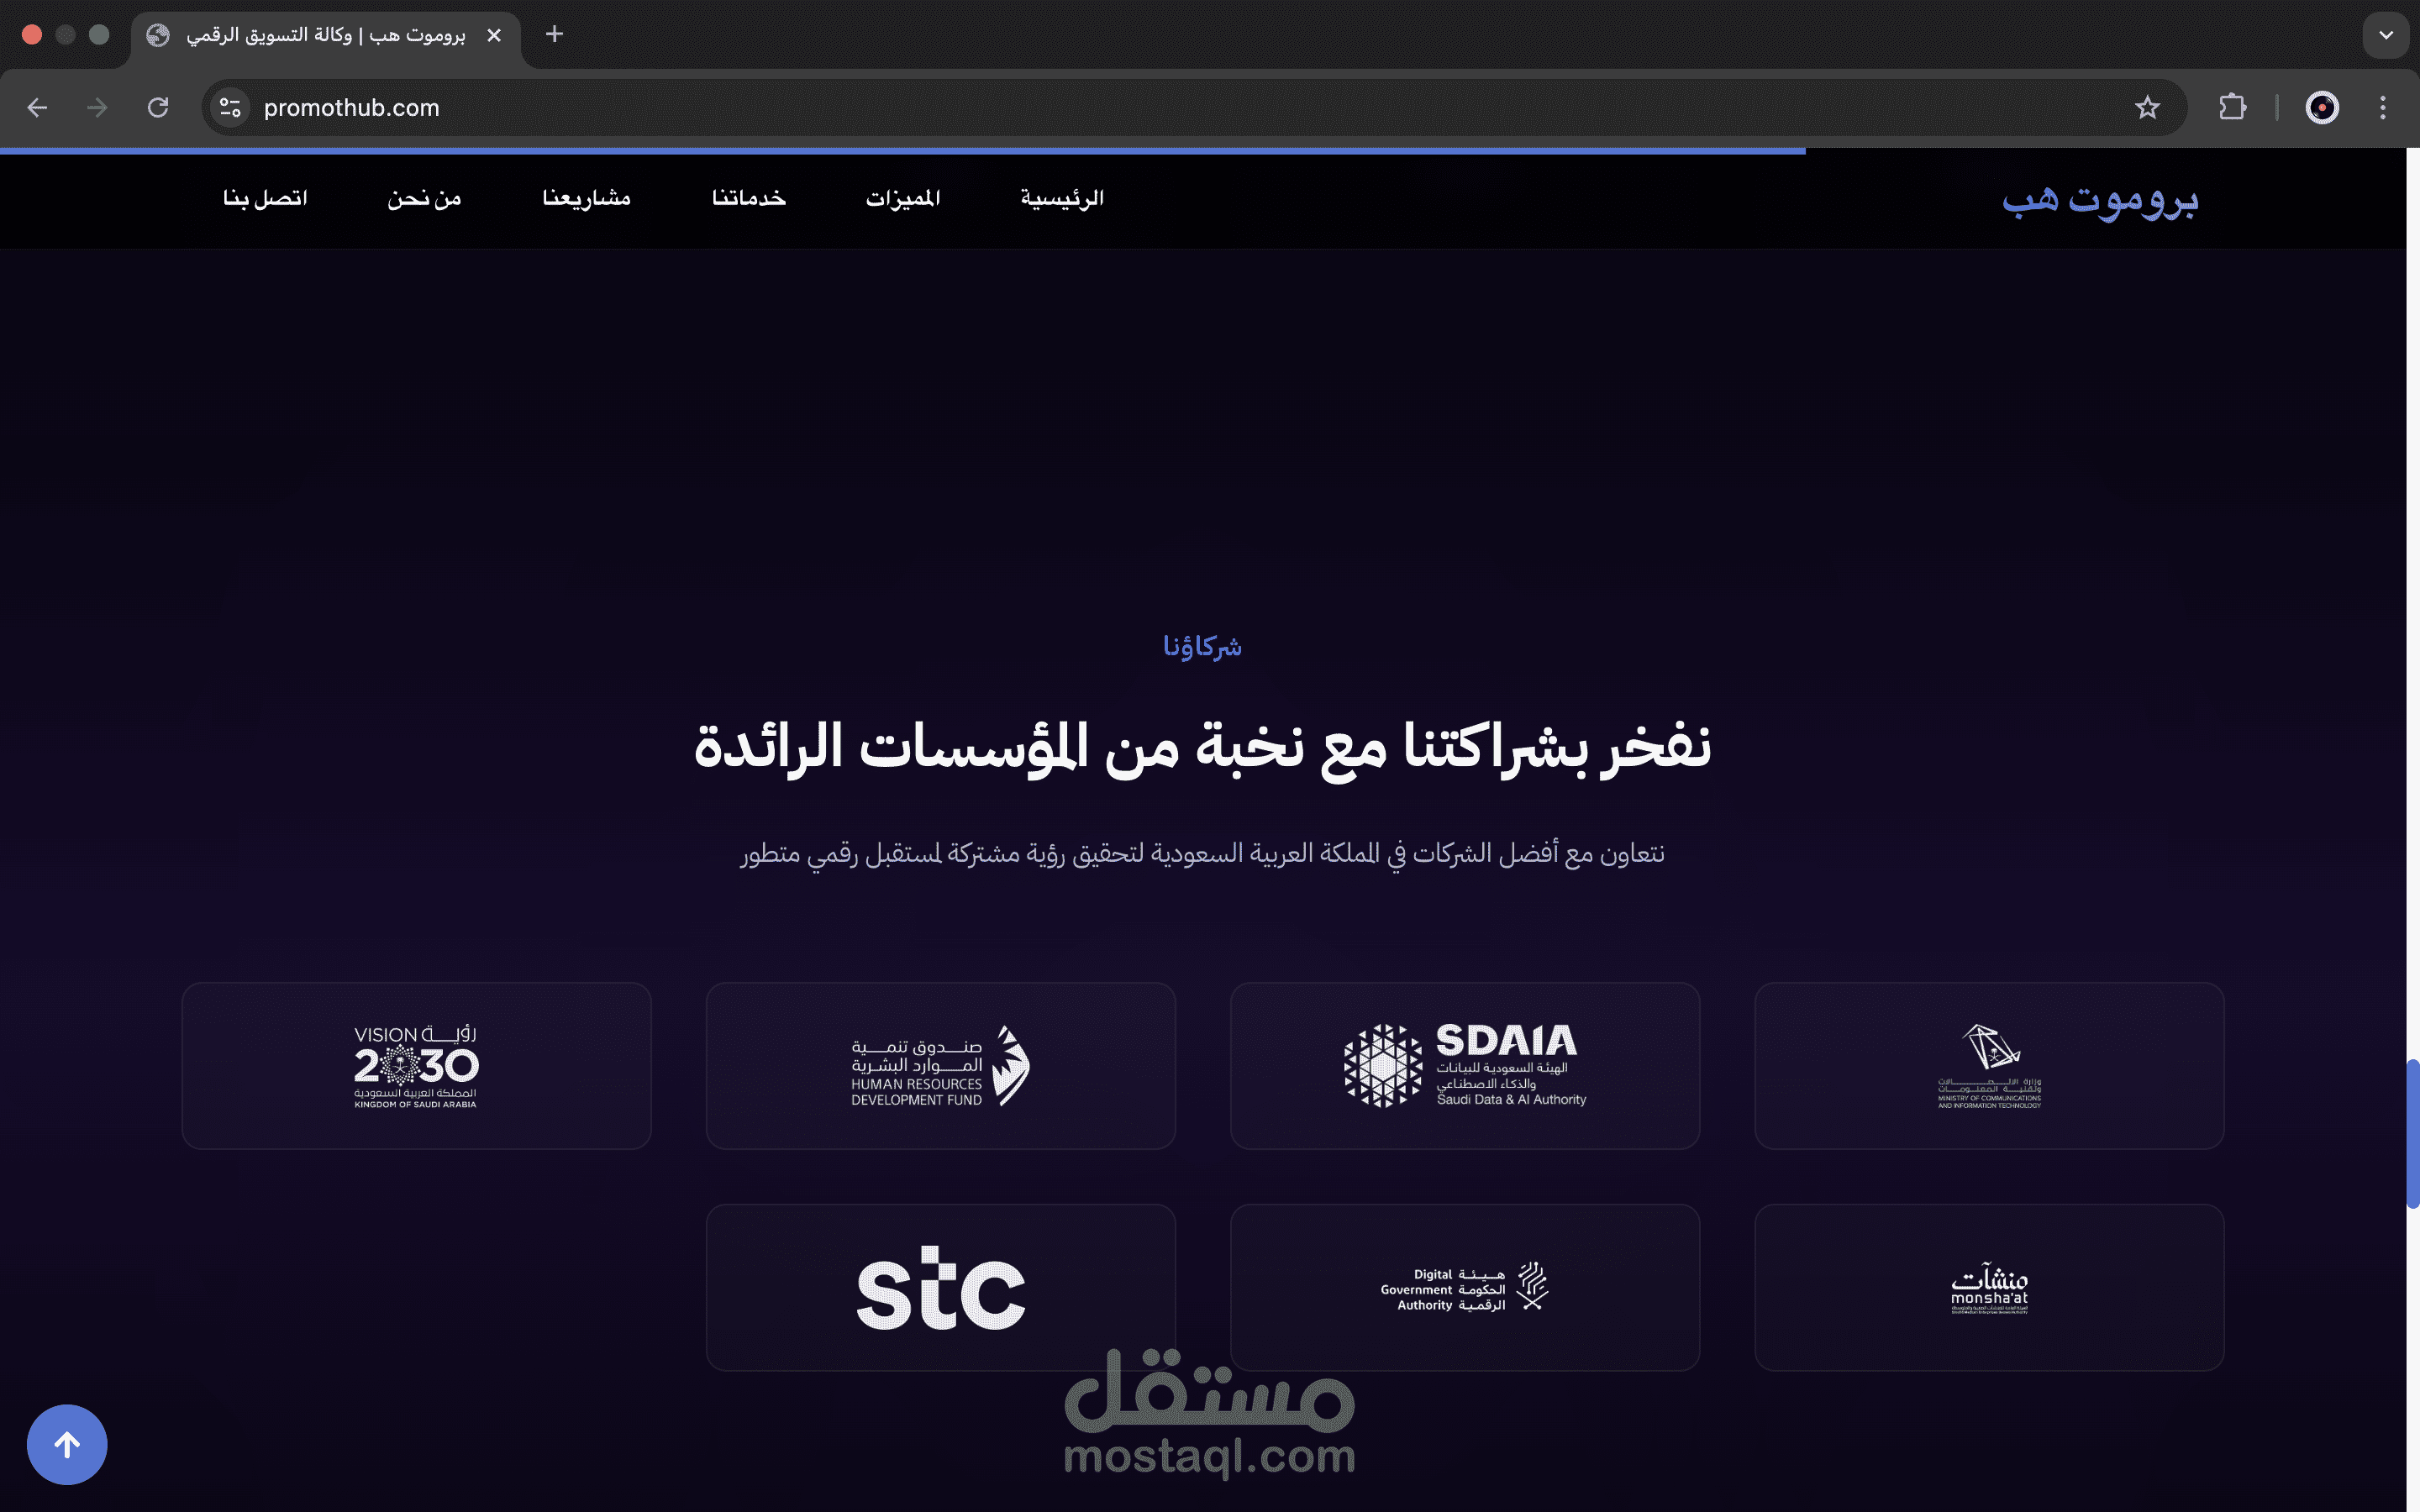Bookmark this page with the star icon
Image resolution: width=2420 pixels, height=1512 pixels.
click(2146, 107)
